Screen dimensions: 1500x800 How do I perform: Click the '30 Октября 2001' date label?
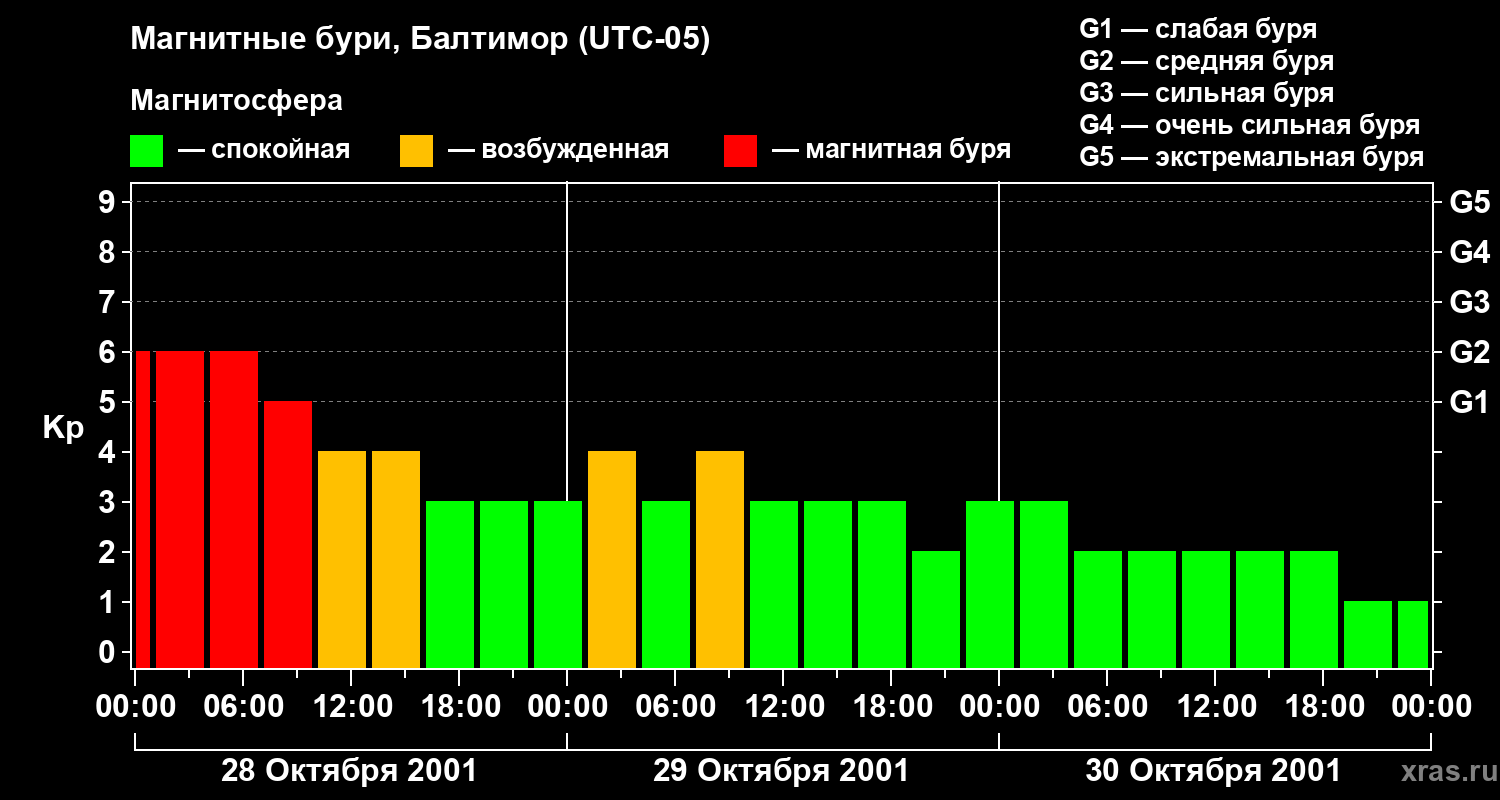[1213, 771]
